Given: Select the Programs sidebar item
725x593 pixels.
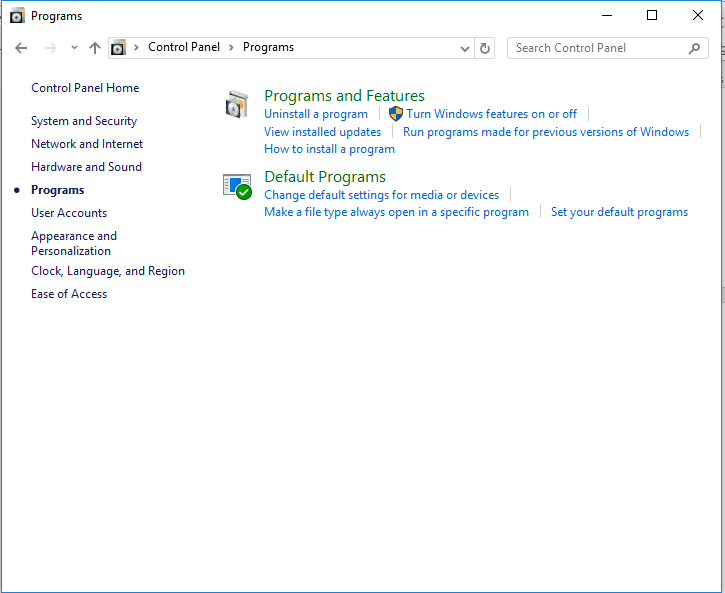Looking at the screenshot, I should (58, 190).
